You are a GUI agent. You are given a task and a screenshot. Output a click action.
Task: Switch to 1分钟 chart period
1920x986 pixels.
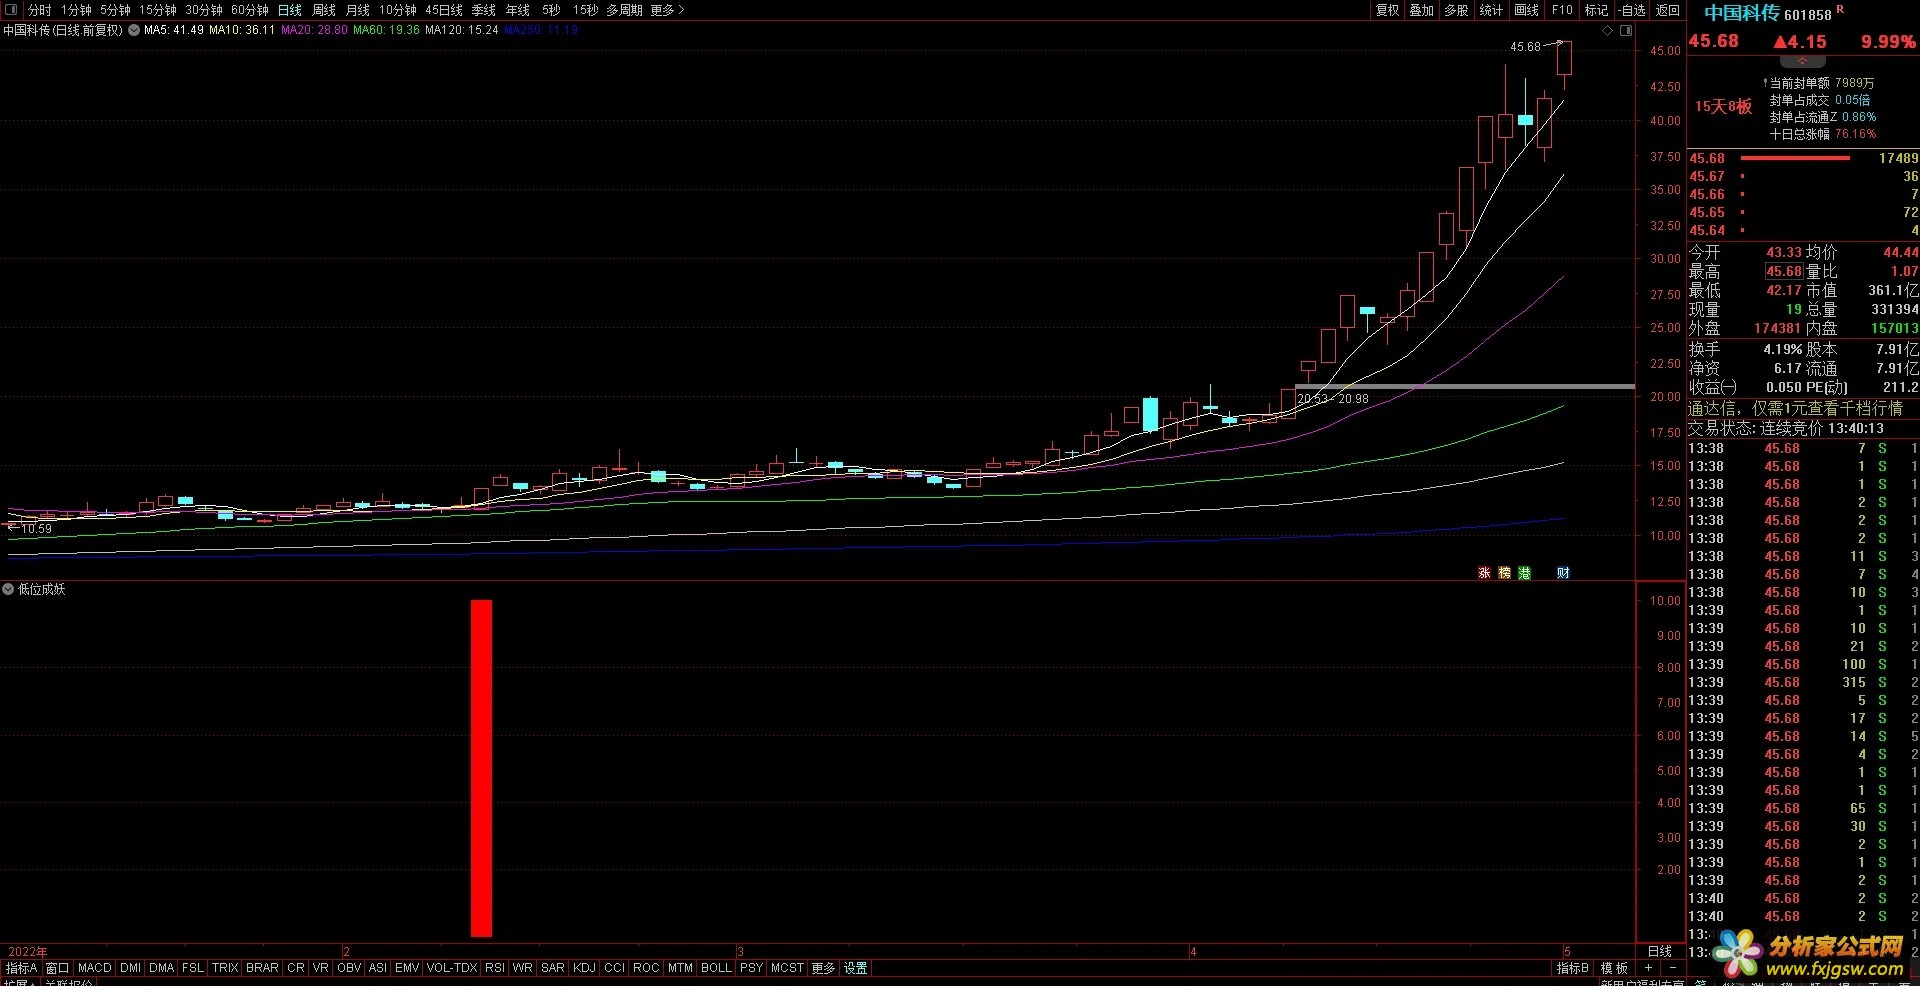(76, 10)
